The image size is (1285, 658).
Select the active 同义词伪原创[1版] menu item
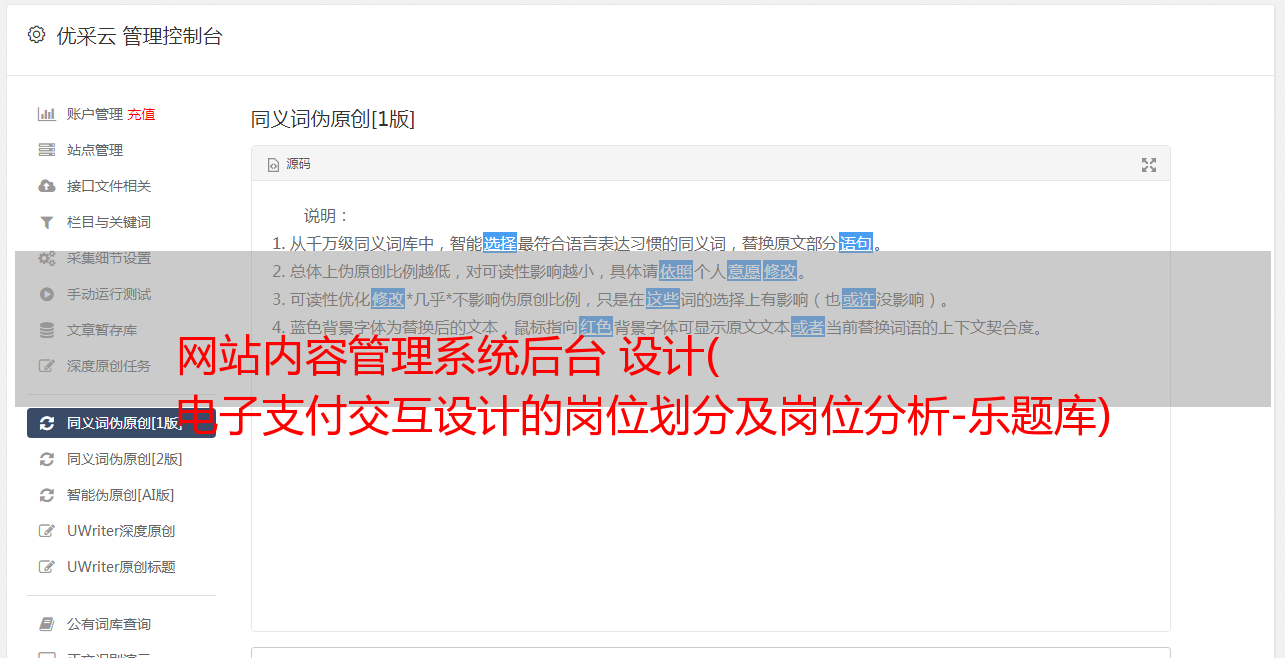point(121,423)
